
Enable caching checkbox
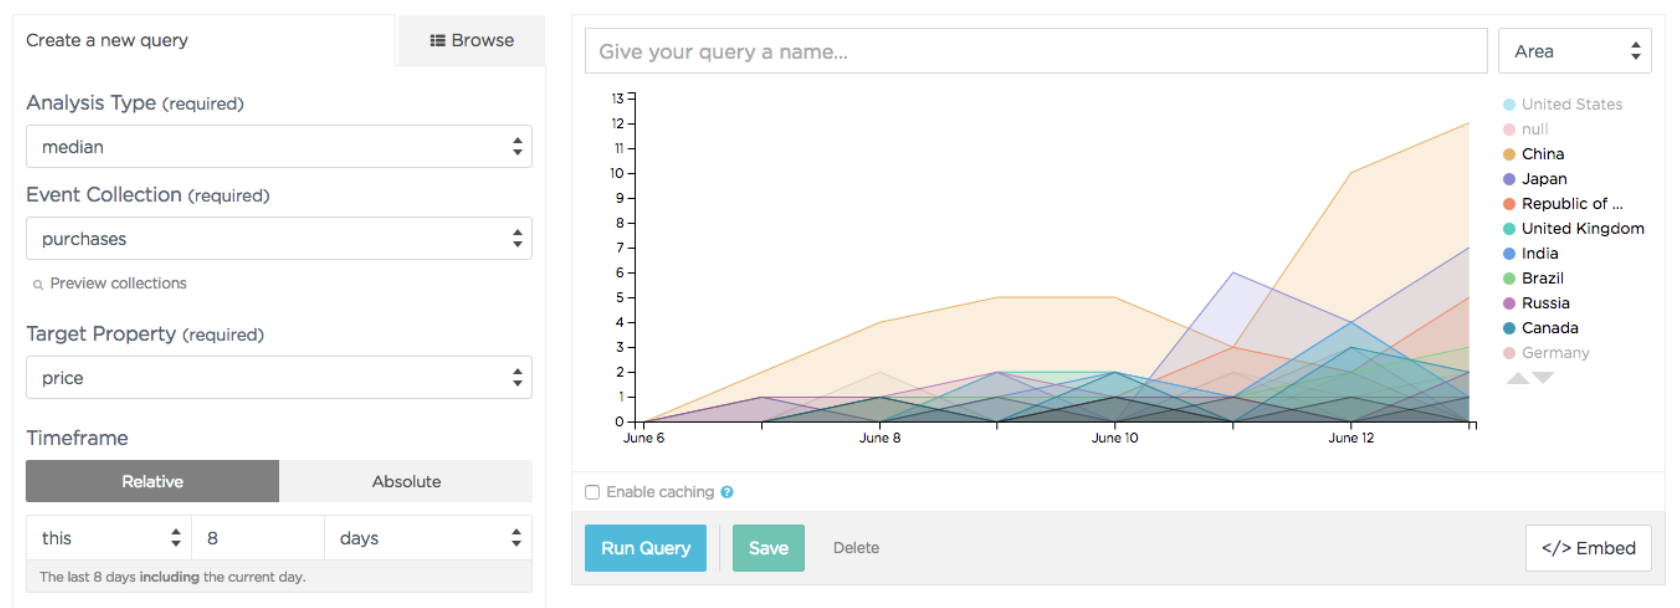592,492
